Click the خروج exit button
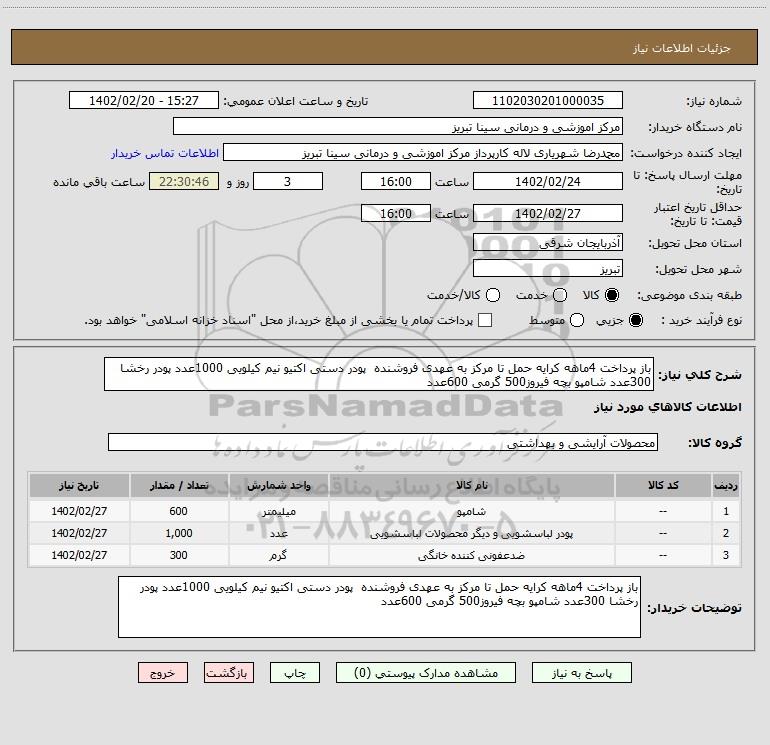The width and height of the screenshot is (770, 745). click(163, 672)
